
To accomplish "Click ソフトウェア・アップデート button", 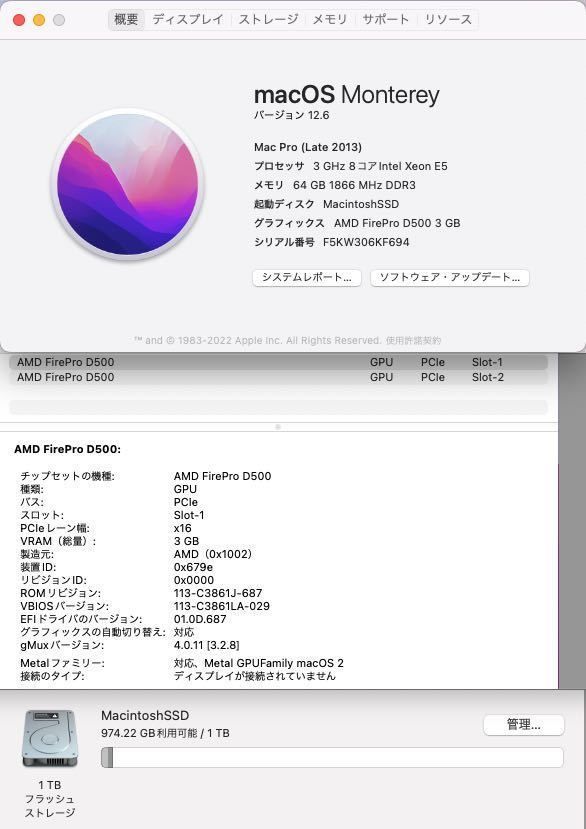I will point(450,278).
